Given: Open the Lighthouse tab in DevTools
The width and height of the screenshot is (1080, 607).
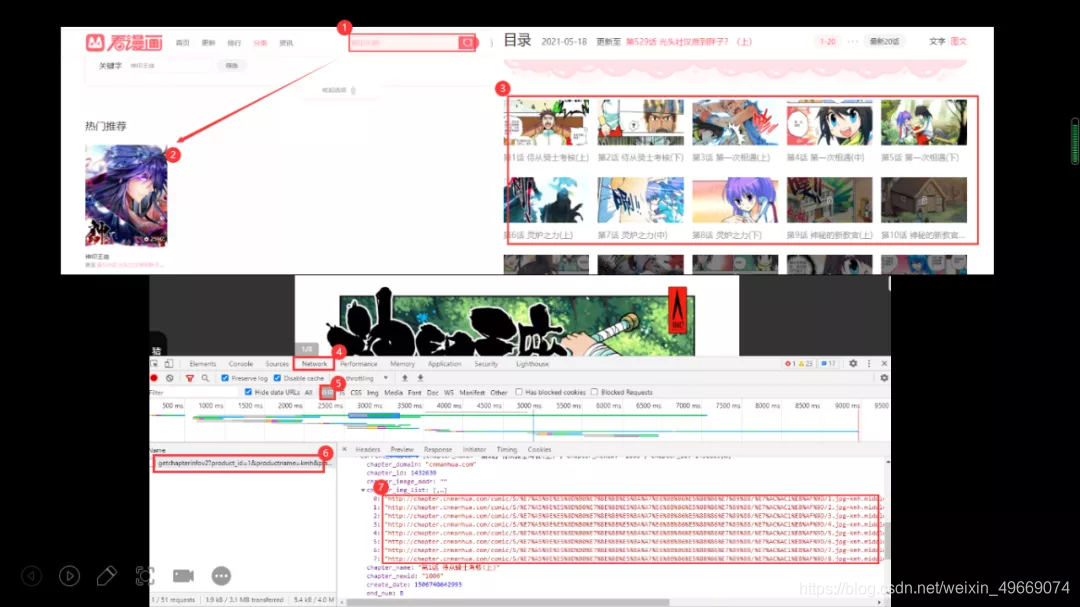Looking at the screenshot, I should click(532, 364).
